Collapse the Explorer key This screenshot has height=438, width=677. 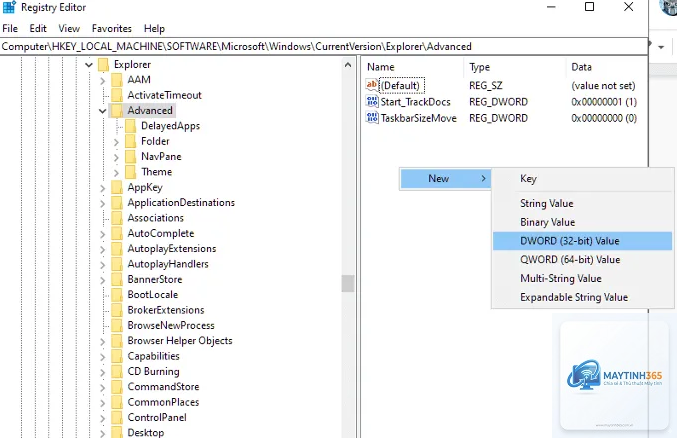[x=89, y=65]
